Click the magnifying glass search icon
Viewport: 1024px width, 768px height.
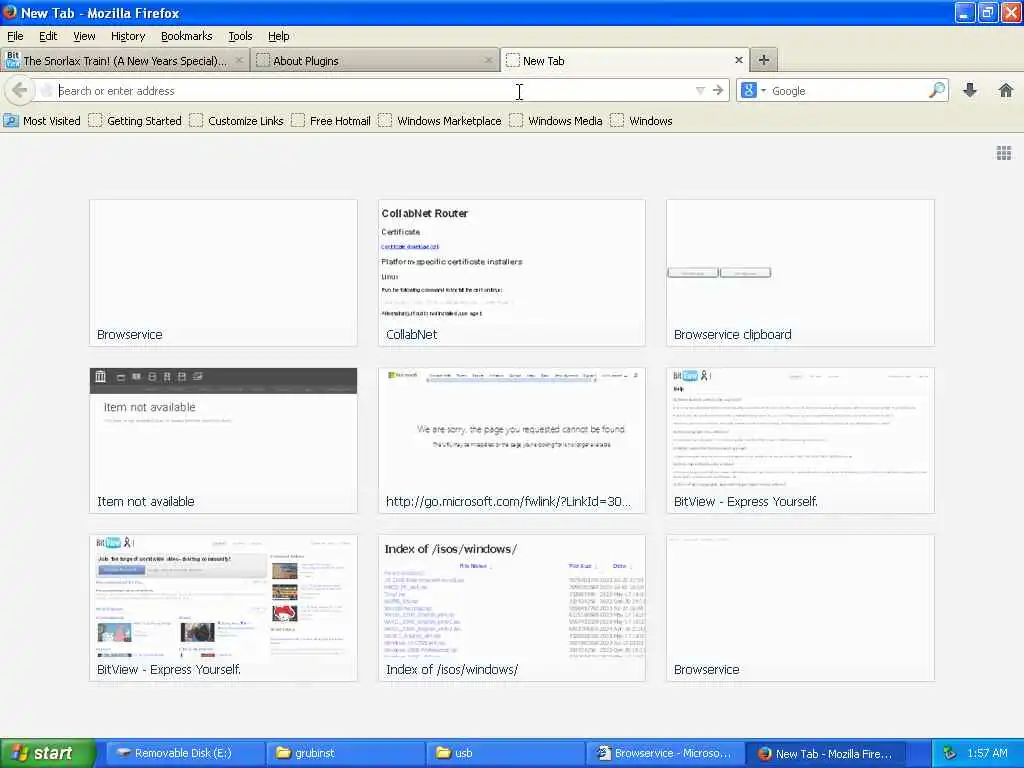point(937,90)
